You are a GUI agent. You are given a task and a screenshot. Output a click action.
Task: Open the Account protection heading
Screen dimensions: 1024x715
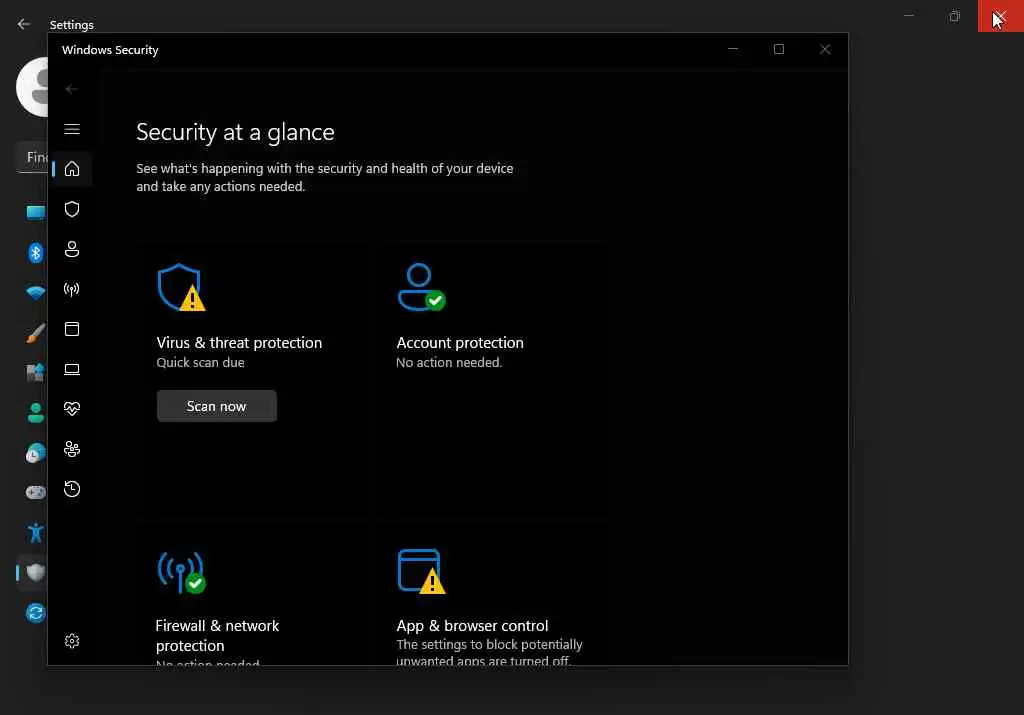click(x=460, y=343)
